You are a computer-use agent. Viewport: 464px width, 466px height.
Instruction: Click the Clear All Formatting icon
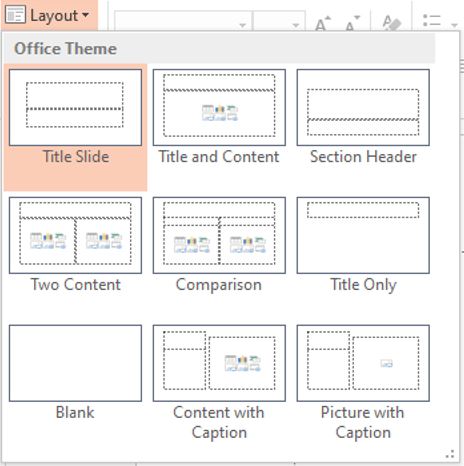[391, 22]
